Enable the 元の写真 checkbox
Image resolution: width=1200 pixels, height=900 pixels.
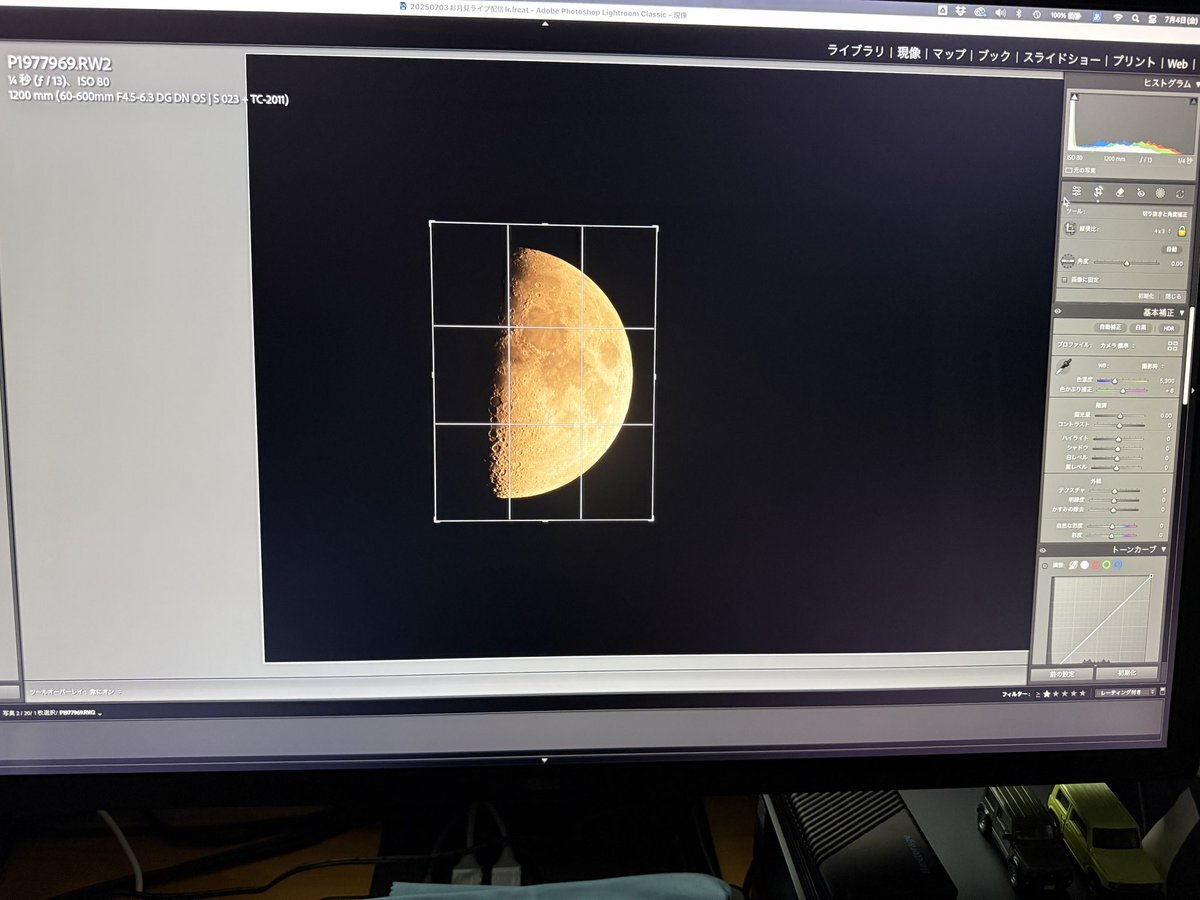click(x=1069, y=171)
